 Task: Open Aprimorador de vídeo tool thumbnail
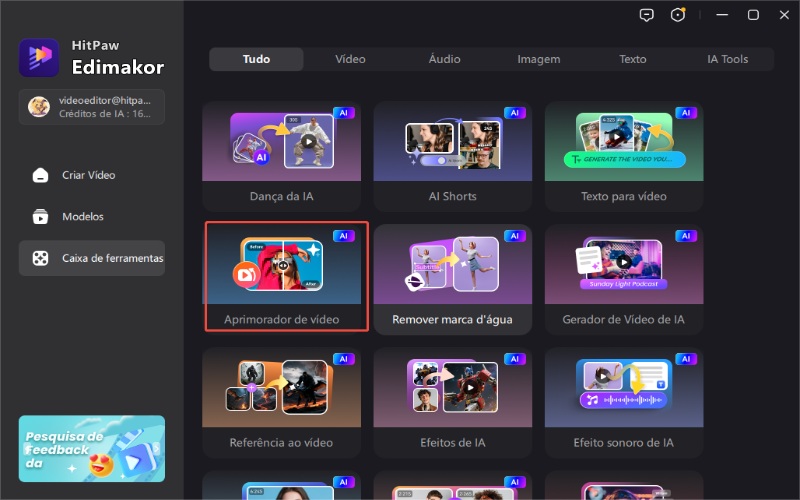(282, 265)
